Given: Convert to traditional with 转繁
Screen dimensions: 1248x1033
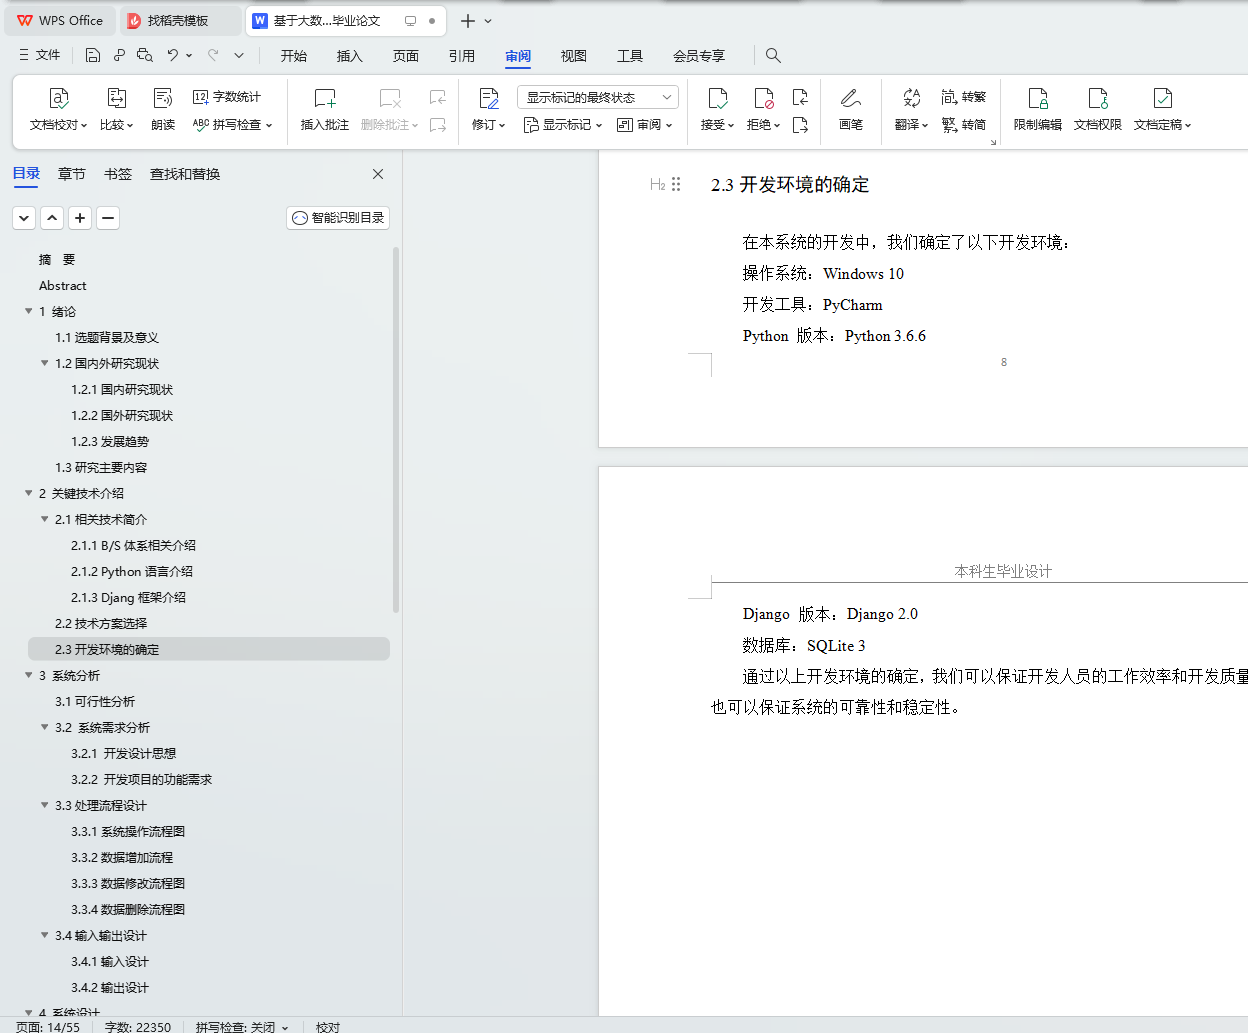Looking at the screenshot, I should [x=964, y=97].
